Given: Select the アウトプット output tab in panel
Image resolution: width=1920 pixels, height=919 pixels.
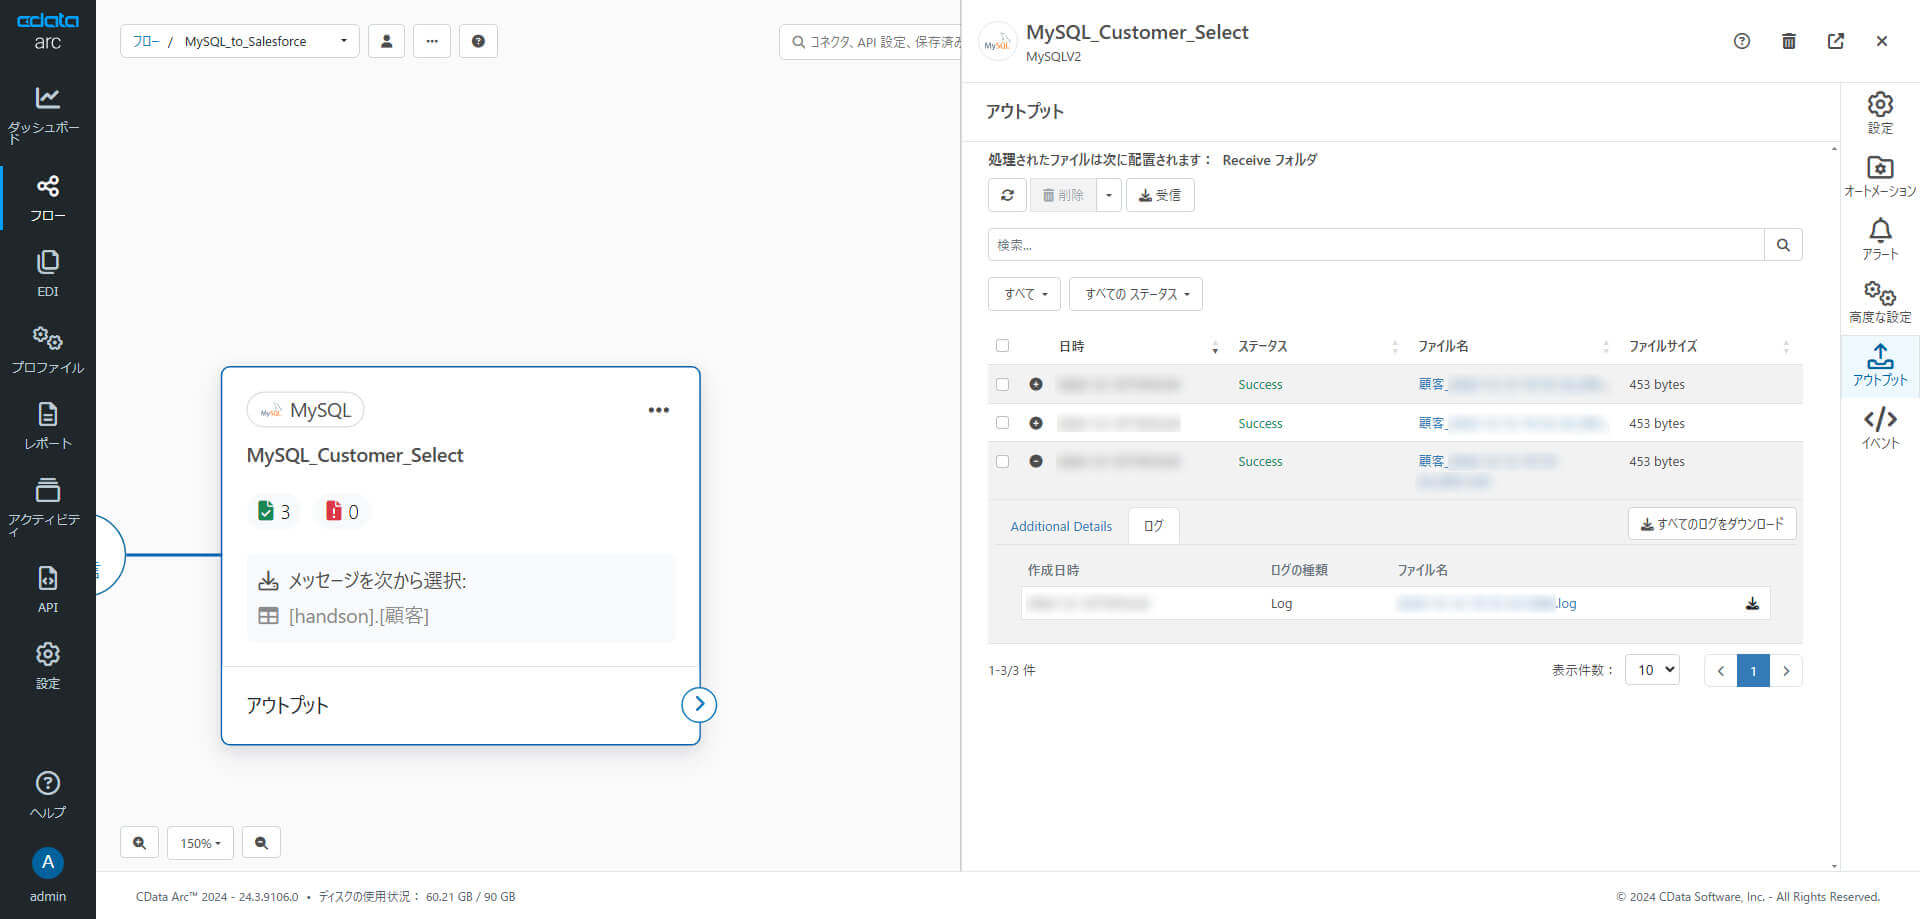Looking at the screenshot, I should pos(1880,365).
